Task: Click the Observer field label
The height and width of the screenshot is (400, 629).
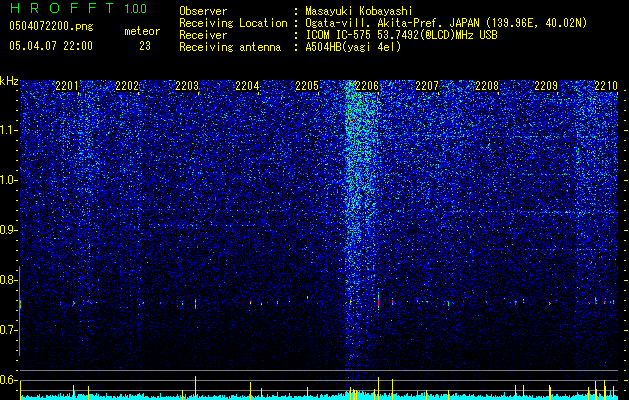Action: (x=203, y=11)
